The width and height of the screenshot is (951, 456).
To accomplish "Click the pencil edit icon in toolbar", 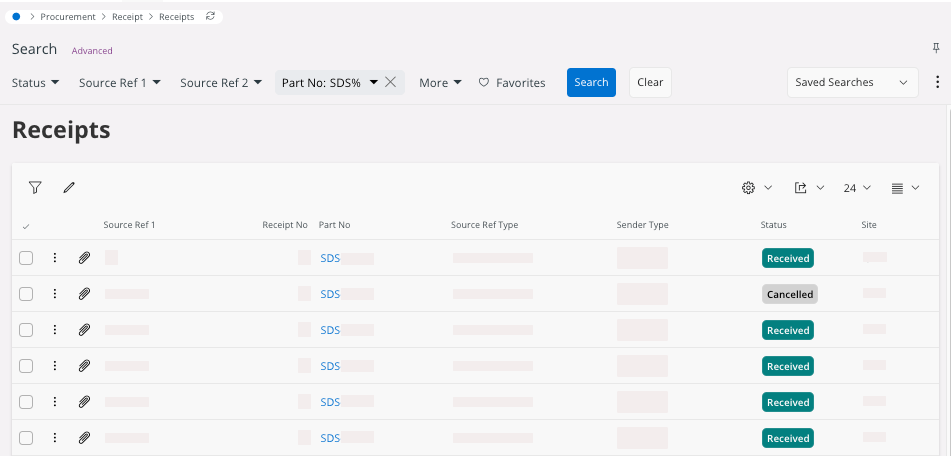I will (69, 187).
